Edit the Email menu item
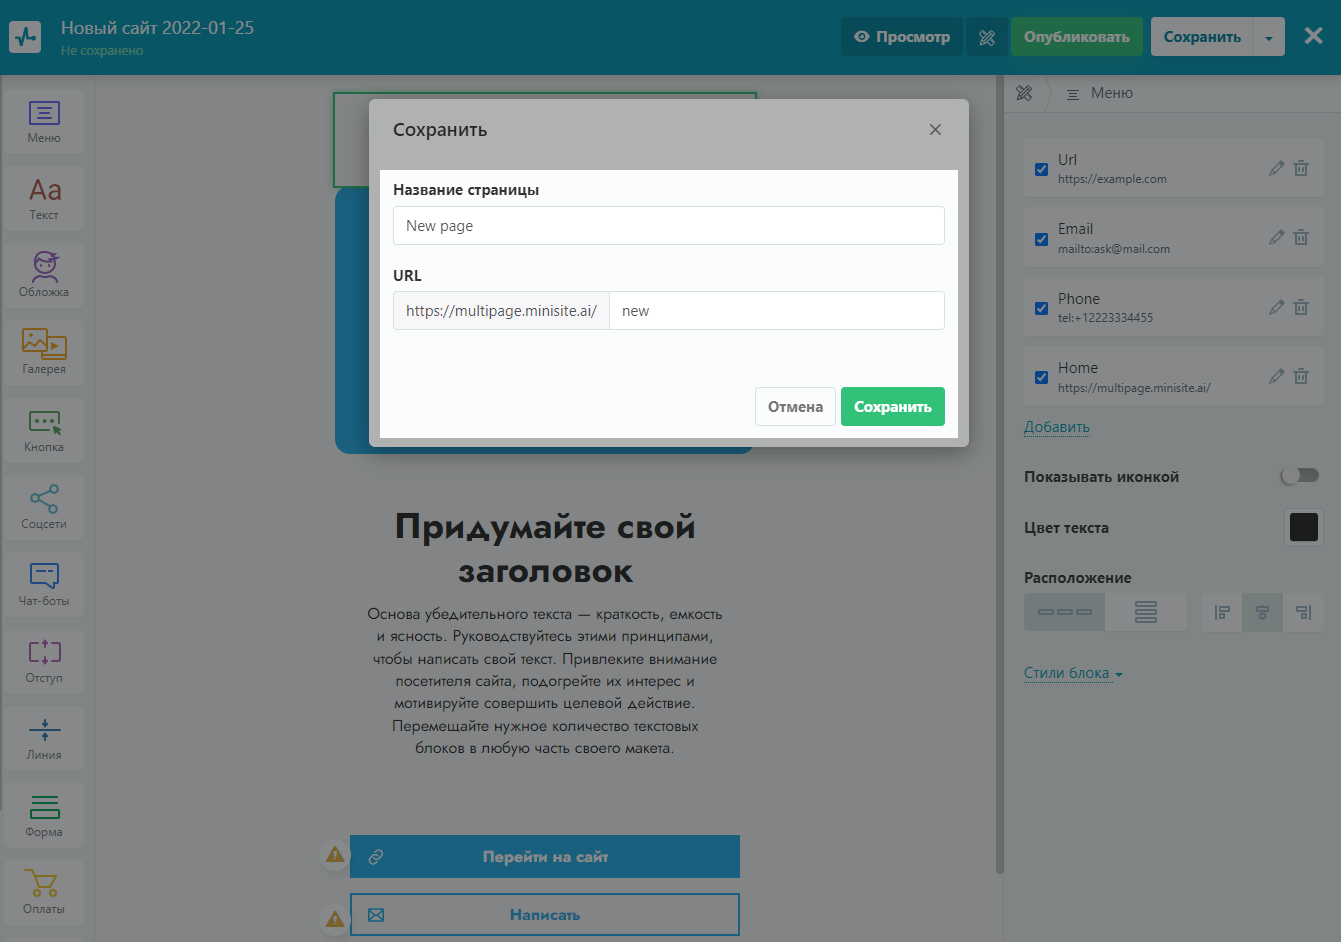Viewport: 1341px width, 942px height. (1276, 237)
